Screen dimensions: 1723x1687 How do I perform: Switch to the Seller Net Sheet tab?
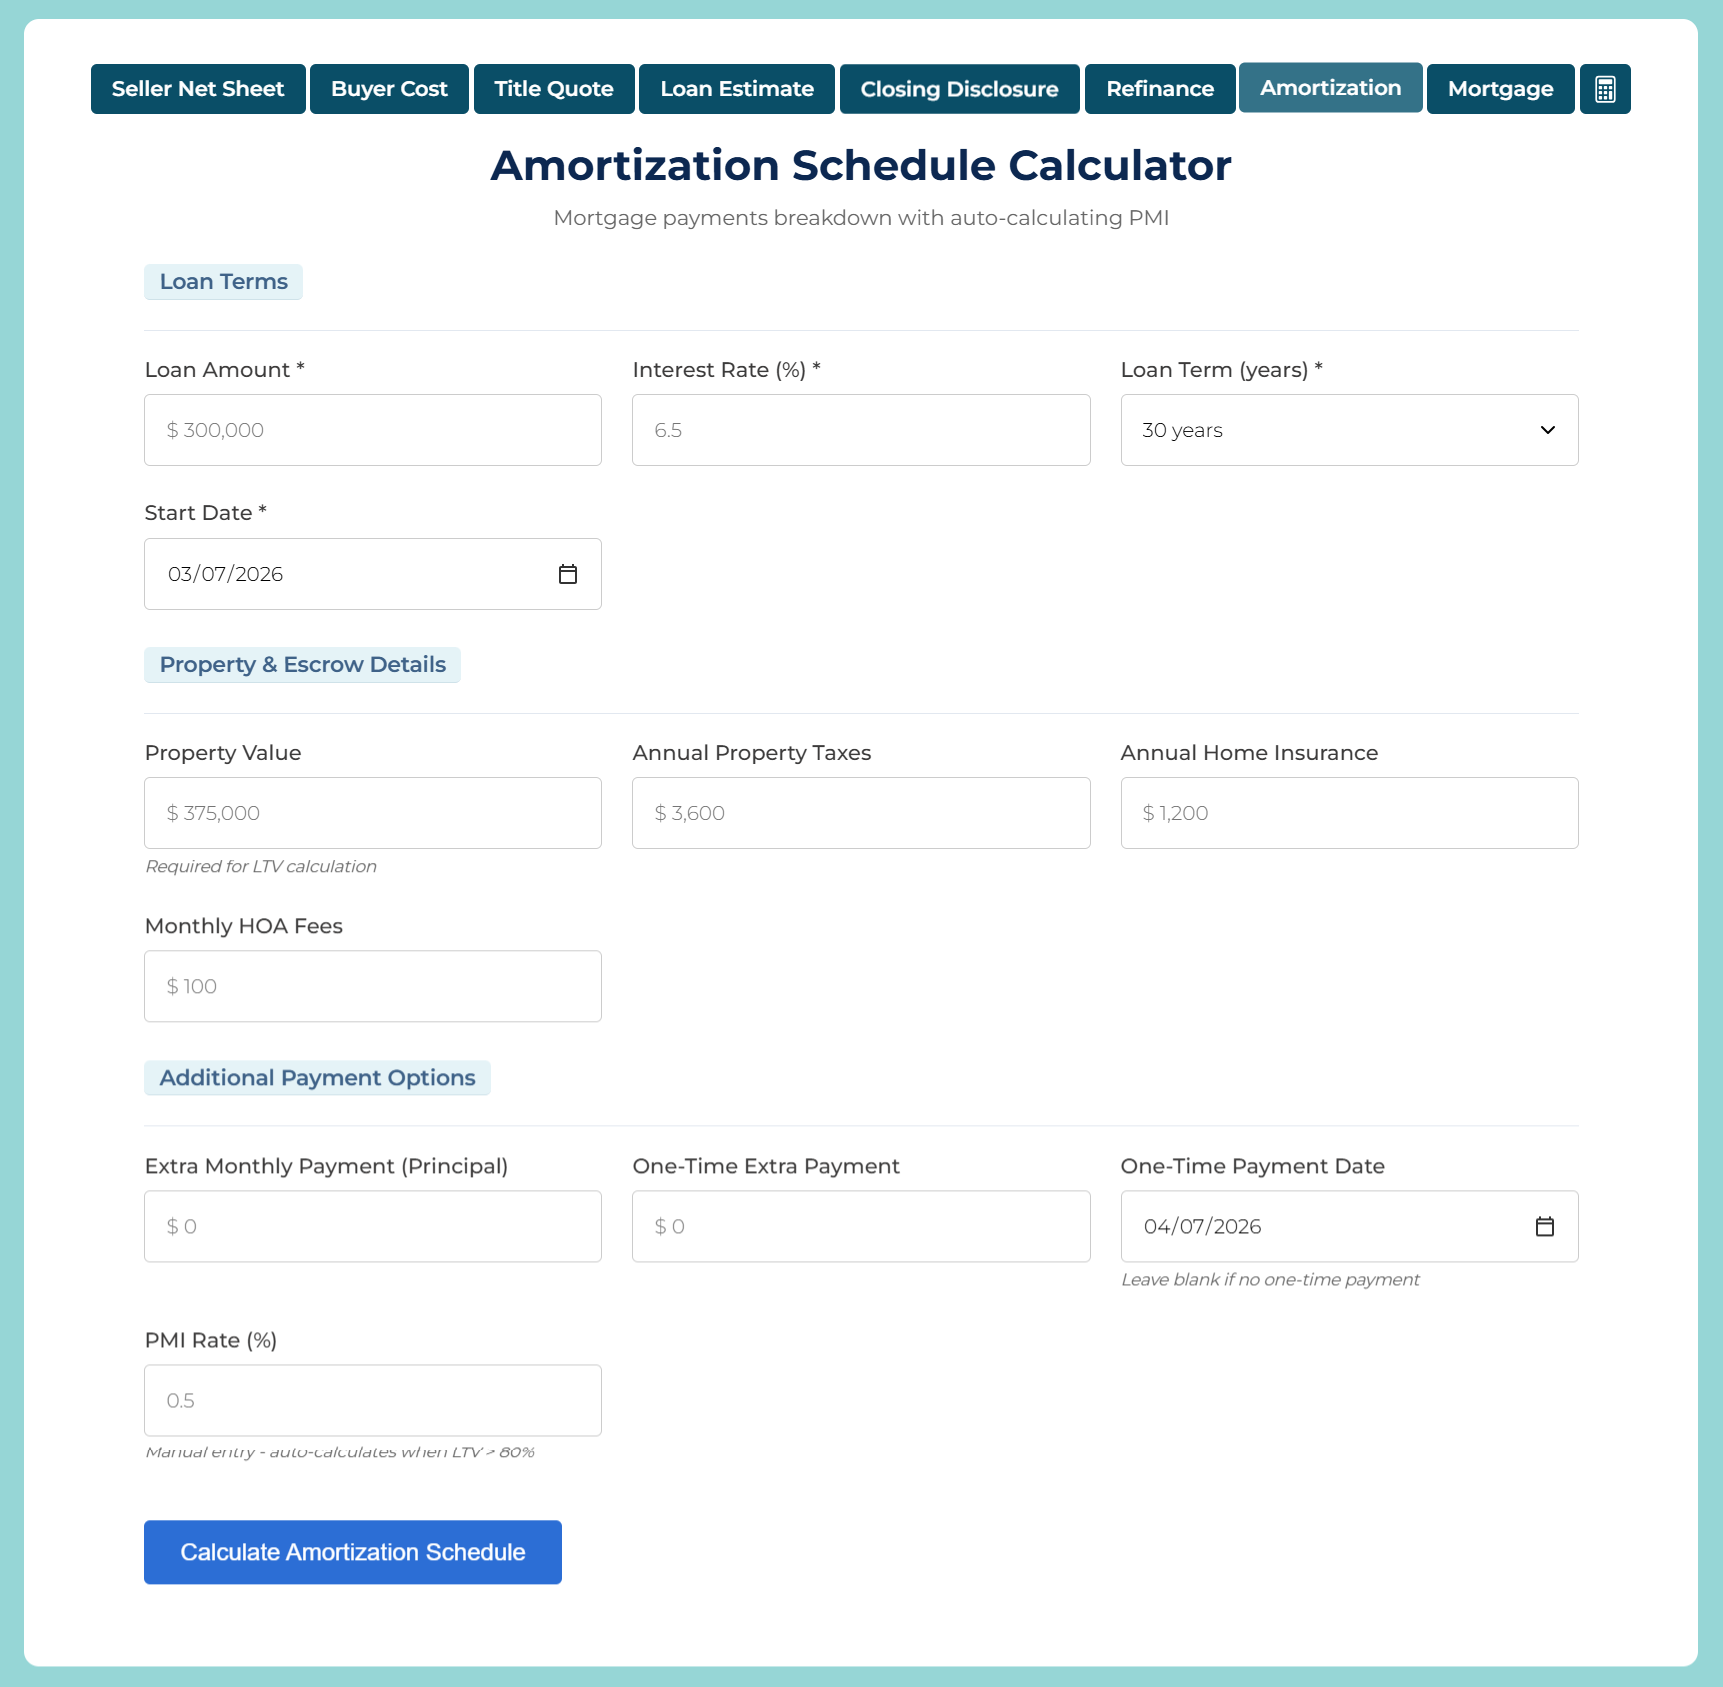tap(197, 88)
